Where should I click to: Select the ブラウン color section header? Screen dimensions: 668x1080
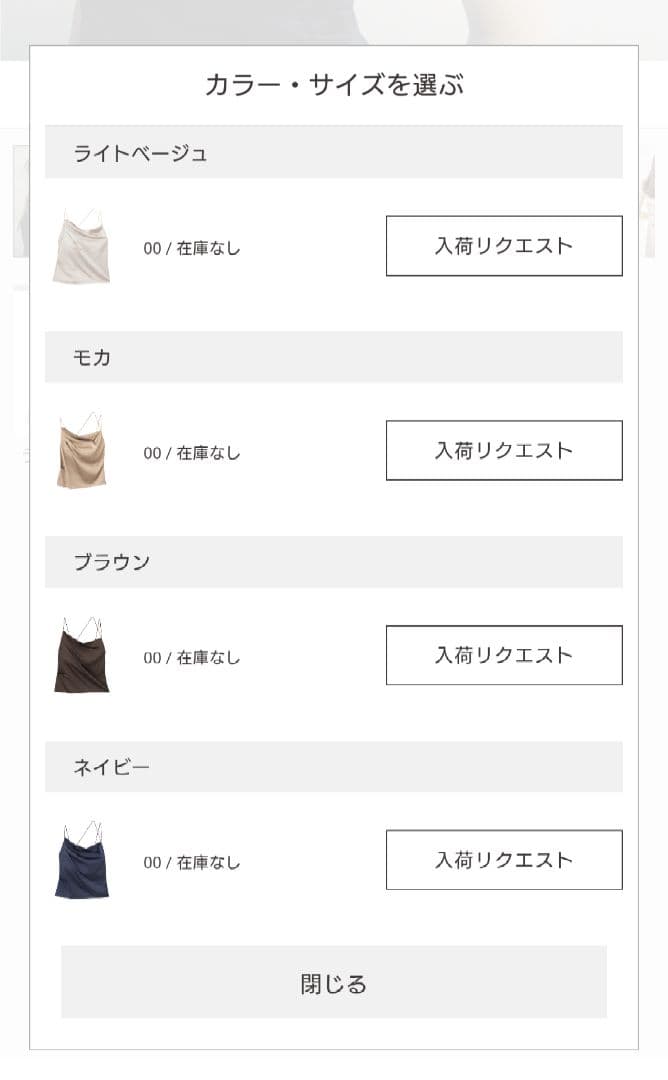334,562
